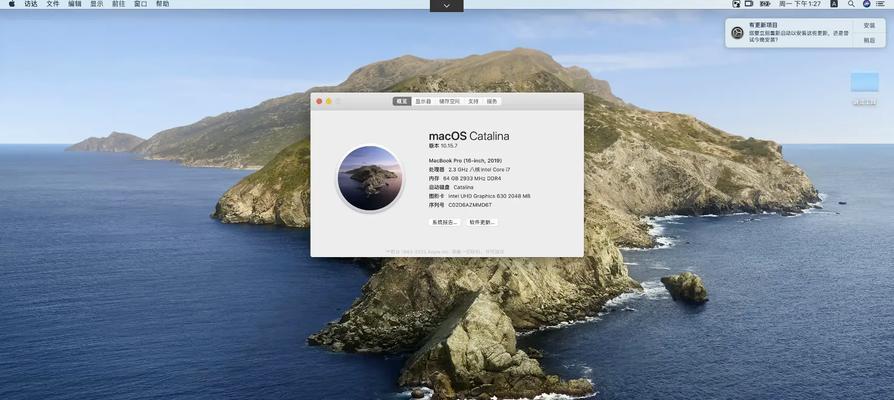Click the macOS Catalina round logo image

370,178
